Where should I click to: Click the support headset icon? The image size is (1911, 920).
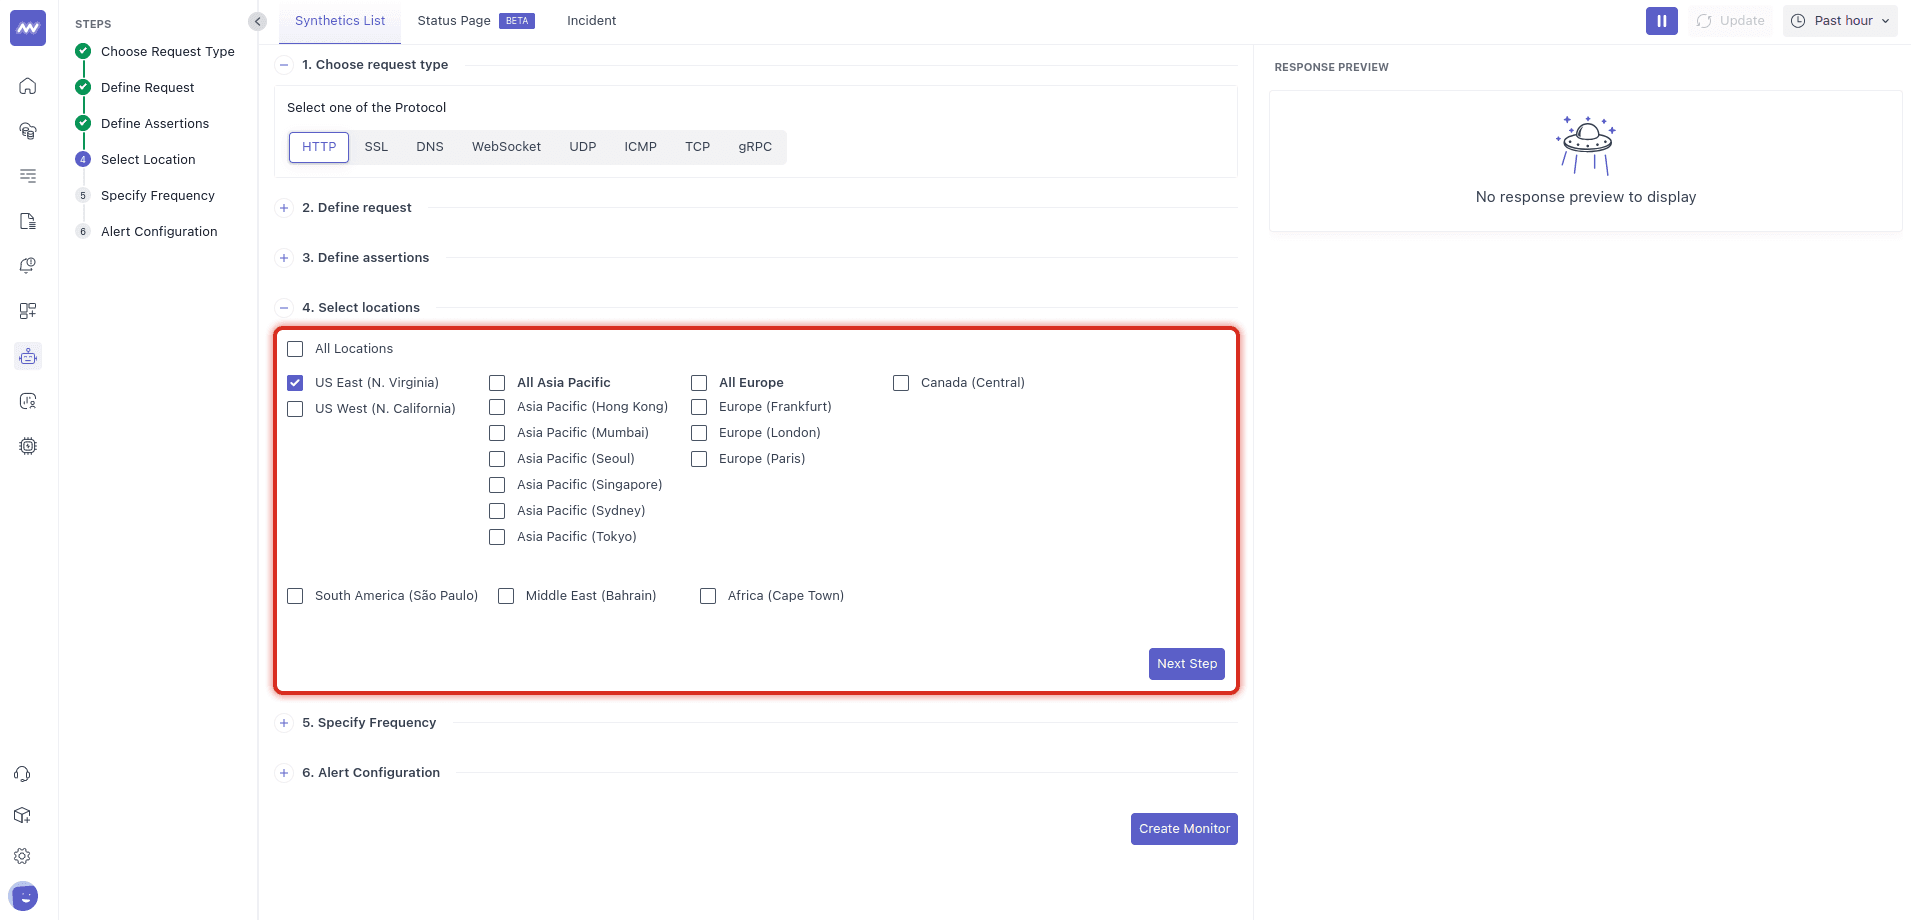(x=22, y=774)
